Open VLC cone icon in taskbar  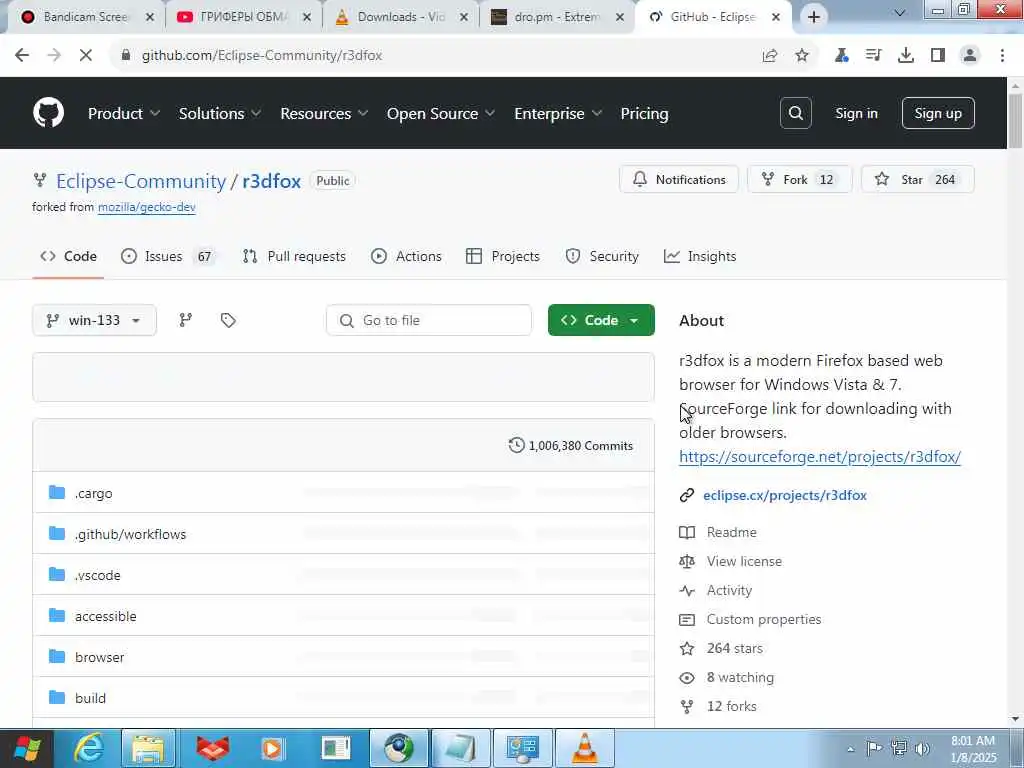584,748
